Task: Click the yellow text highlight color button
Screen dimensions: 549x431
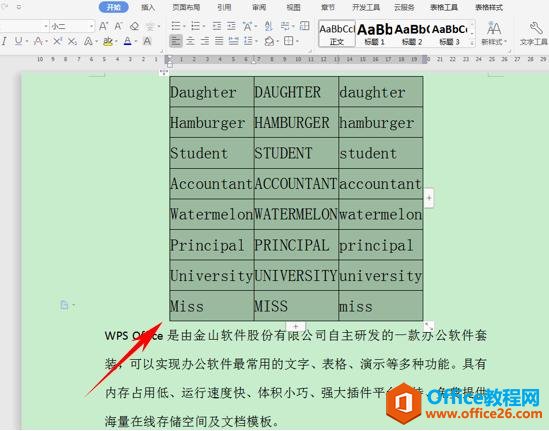Action: pos(108,41)
